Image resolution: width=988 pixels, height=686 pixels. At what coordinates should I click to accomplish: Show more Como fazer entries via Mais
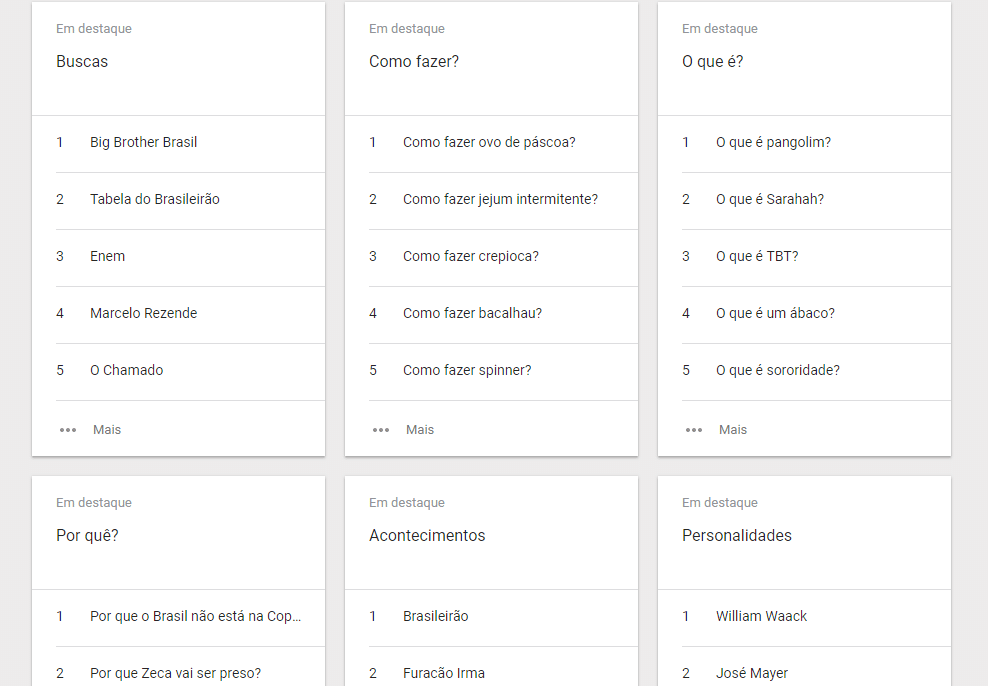420,430
